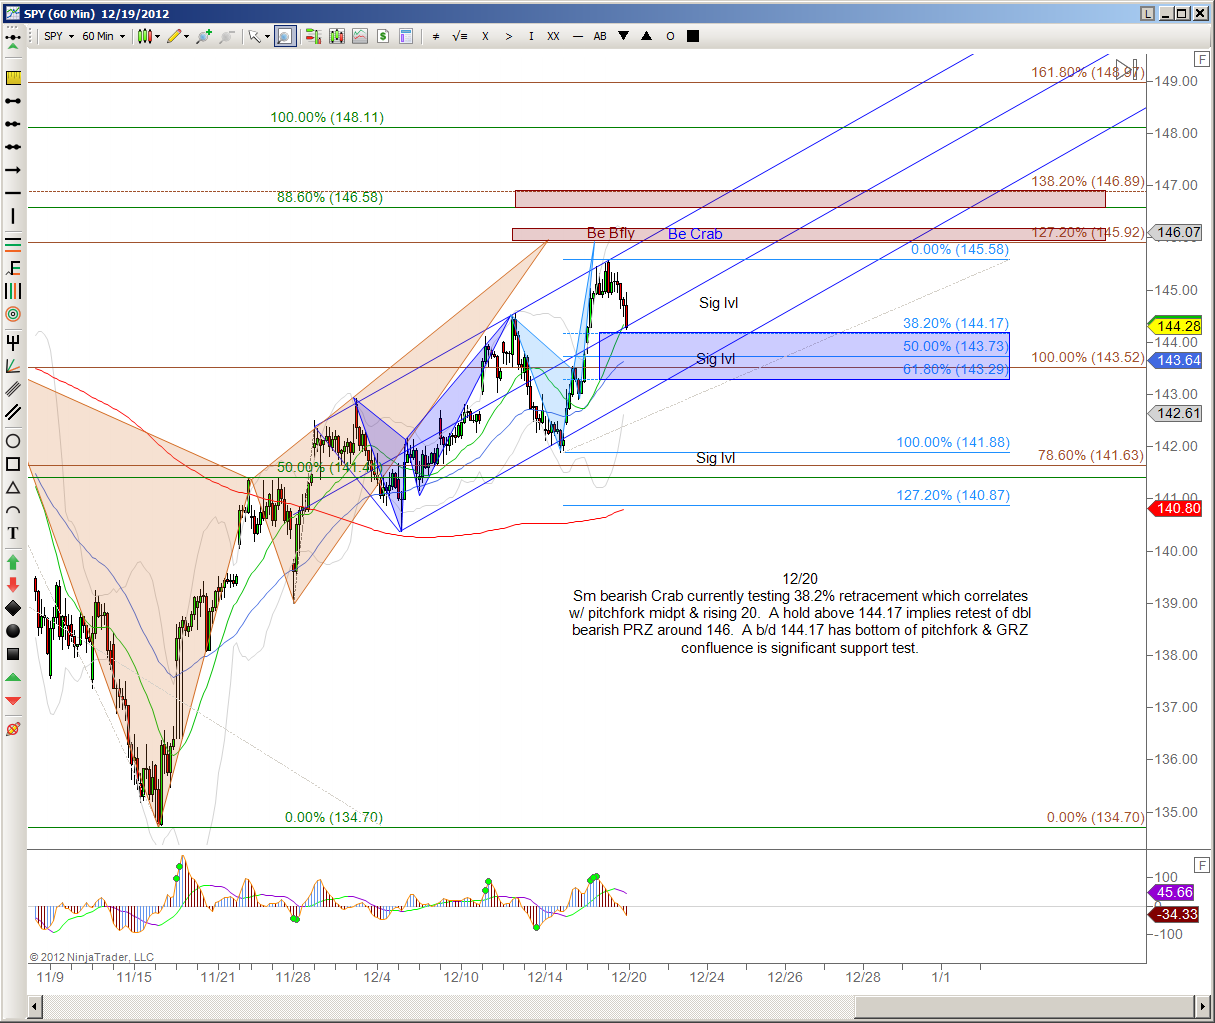Select the Andrews pitchfork tool
This screenshot has width=1215, height=1023.
13,343
